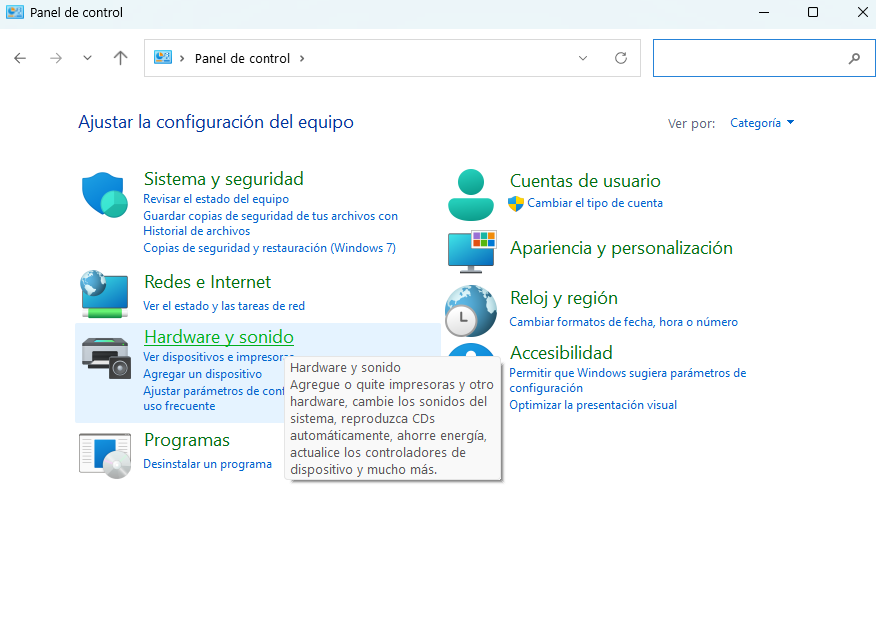Open the recent pages chevron beside forward arrow

pos(87,57)
